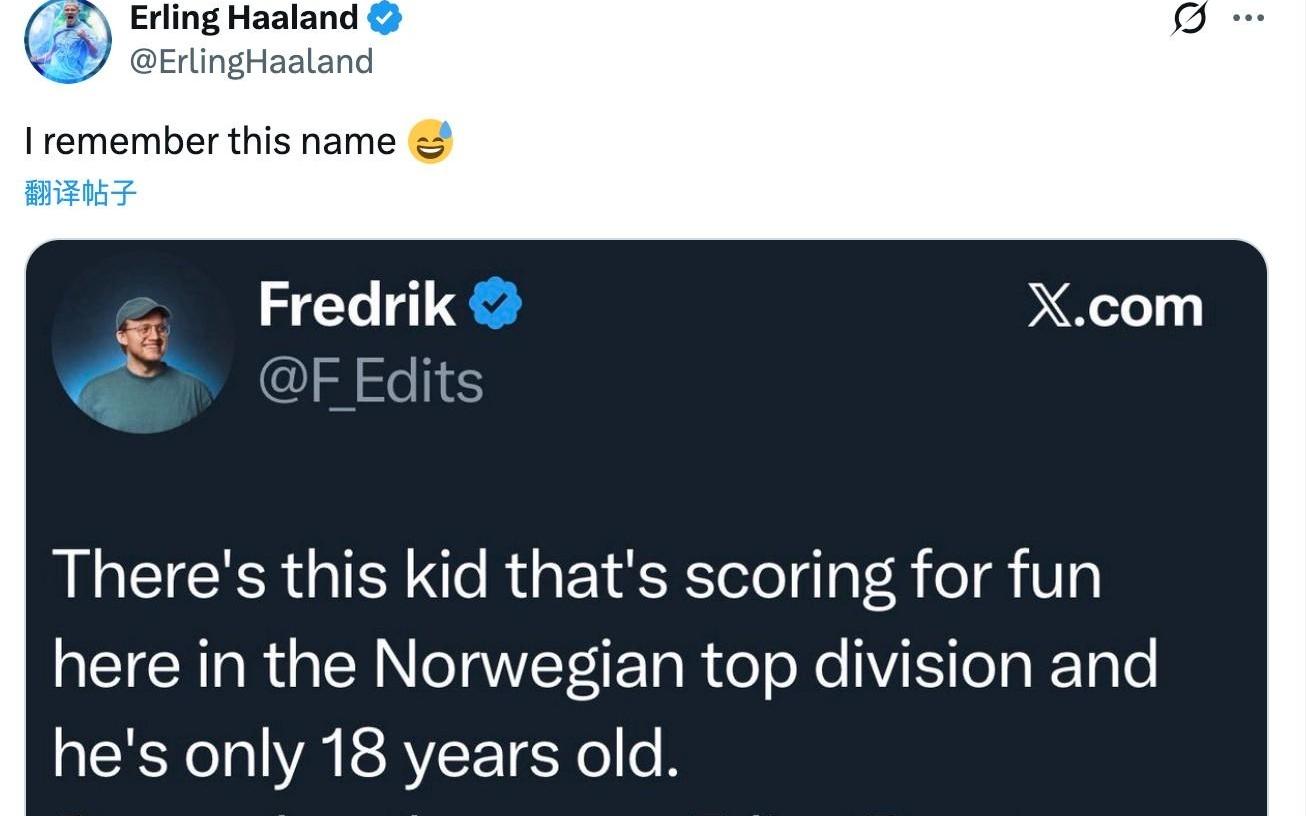Open the @ErlingHaaland handle link
1306x816 pixels.
tap(251, 61)
